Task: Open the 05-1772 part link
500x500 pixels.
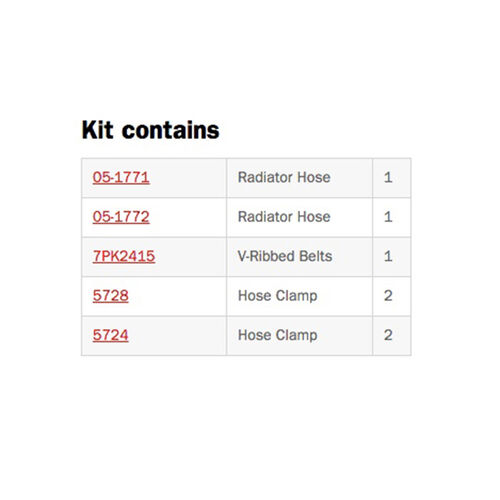Action: coord(121,217)
